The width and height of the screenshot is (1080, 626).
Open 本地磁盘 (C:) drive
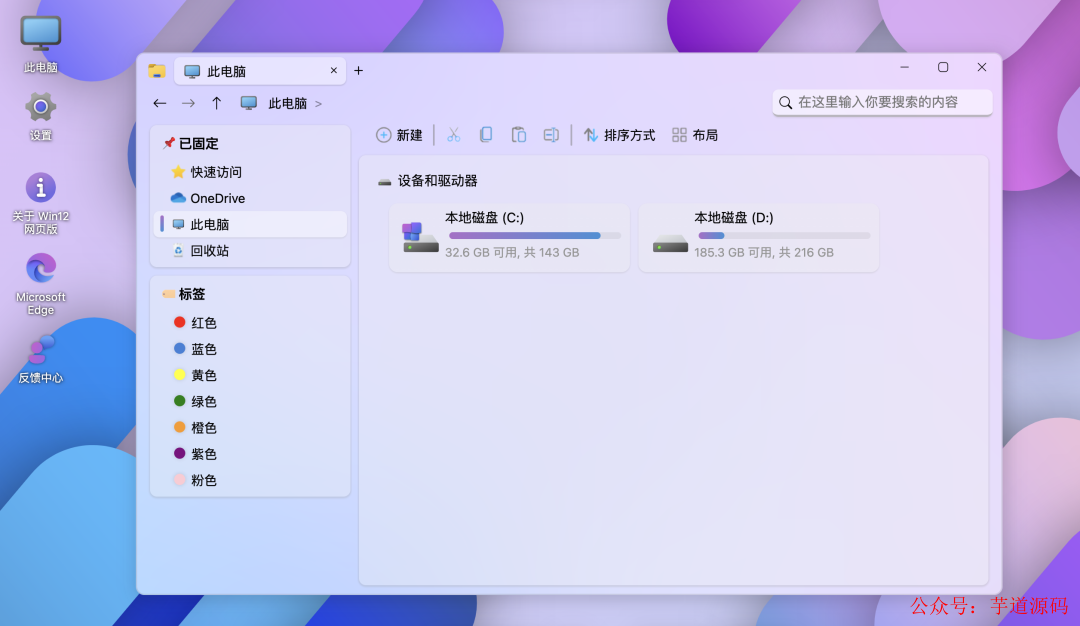pyautogui.click(x=509, y=237)
